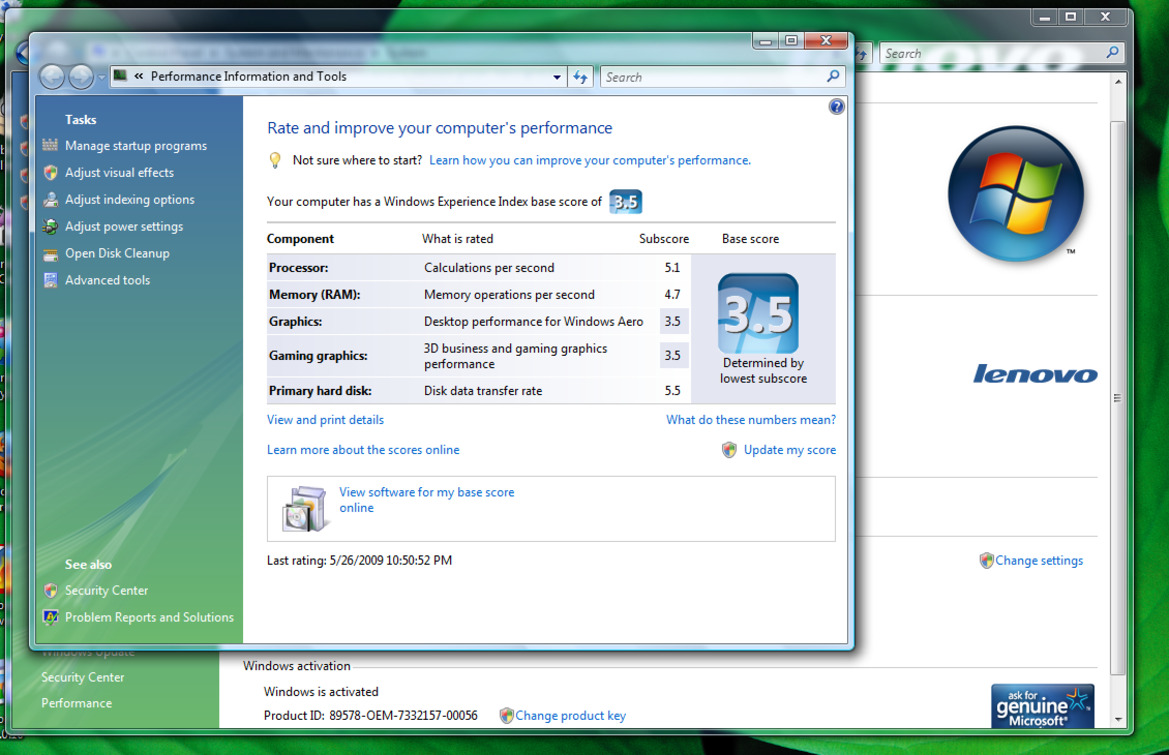The height and width of the screenshot is (755, 1169).
Task: Click the software box icon
Action: click(x=305, y=508)
